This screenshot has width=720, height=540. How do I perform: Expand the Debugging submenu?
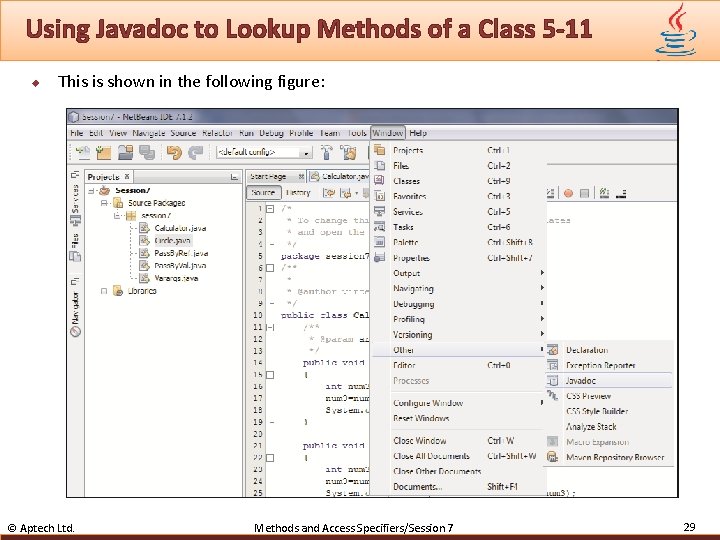pos(458,304)
